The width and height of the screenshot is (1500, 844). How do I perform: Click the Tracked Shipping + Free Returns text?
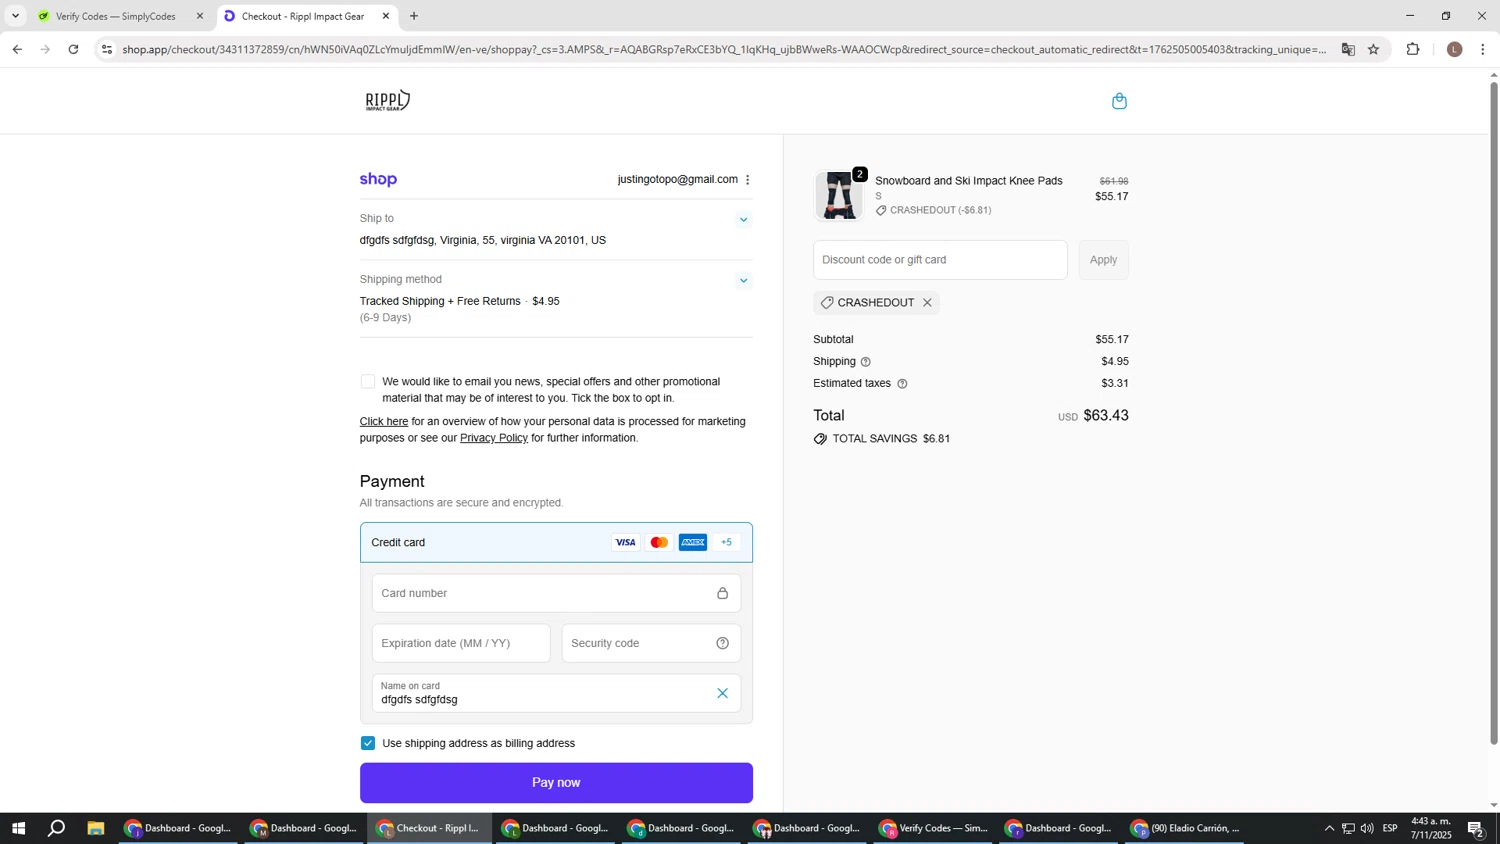coord(440,302)
